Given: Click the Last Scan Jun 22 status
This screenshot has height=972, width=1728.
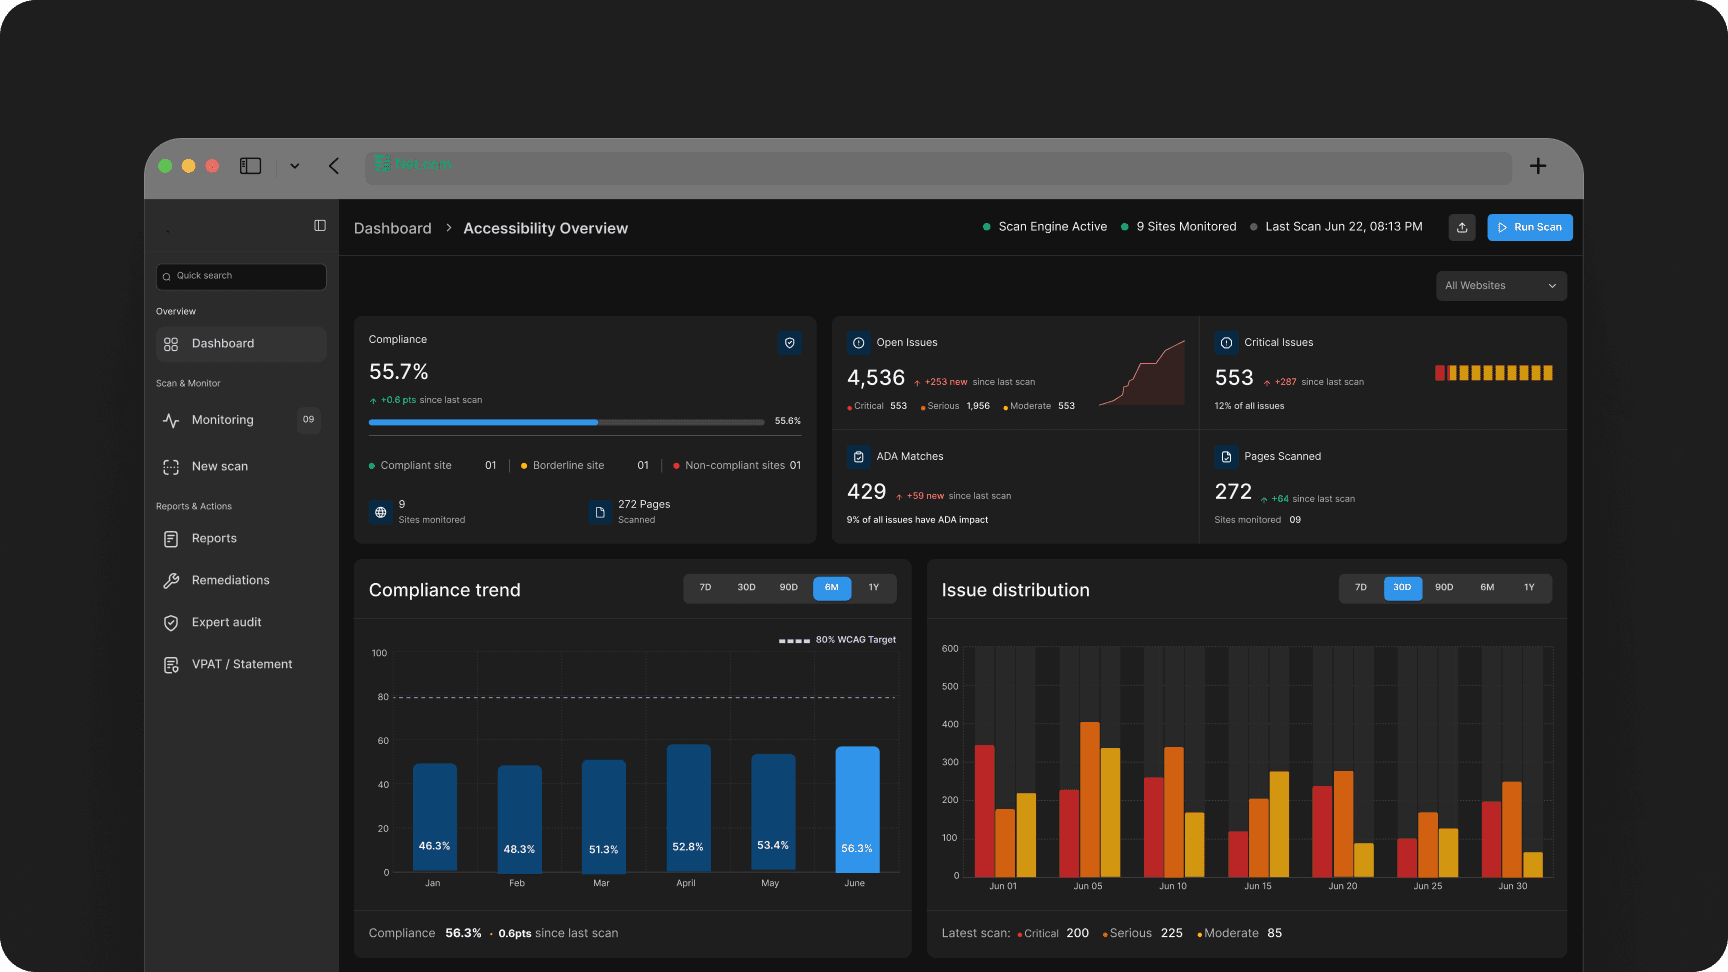Looking at the screenshot, I should [x=1336, y=227].
